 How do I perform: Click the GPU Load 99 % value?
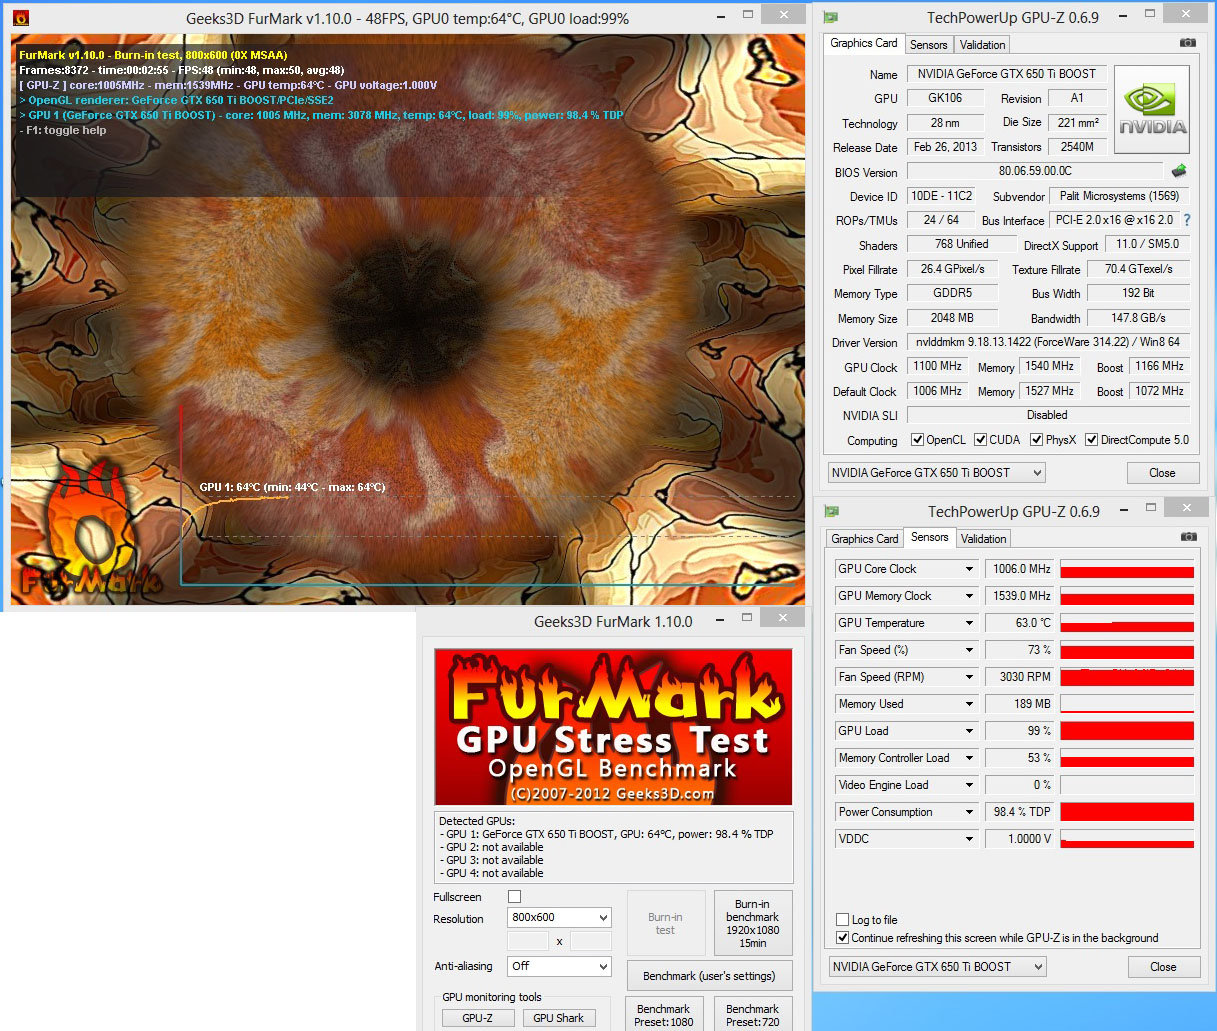point(1019,731)
